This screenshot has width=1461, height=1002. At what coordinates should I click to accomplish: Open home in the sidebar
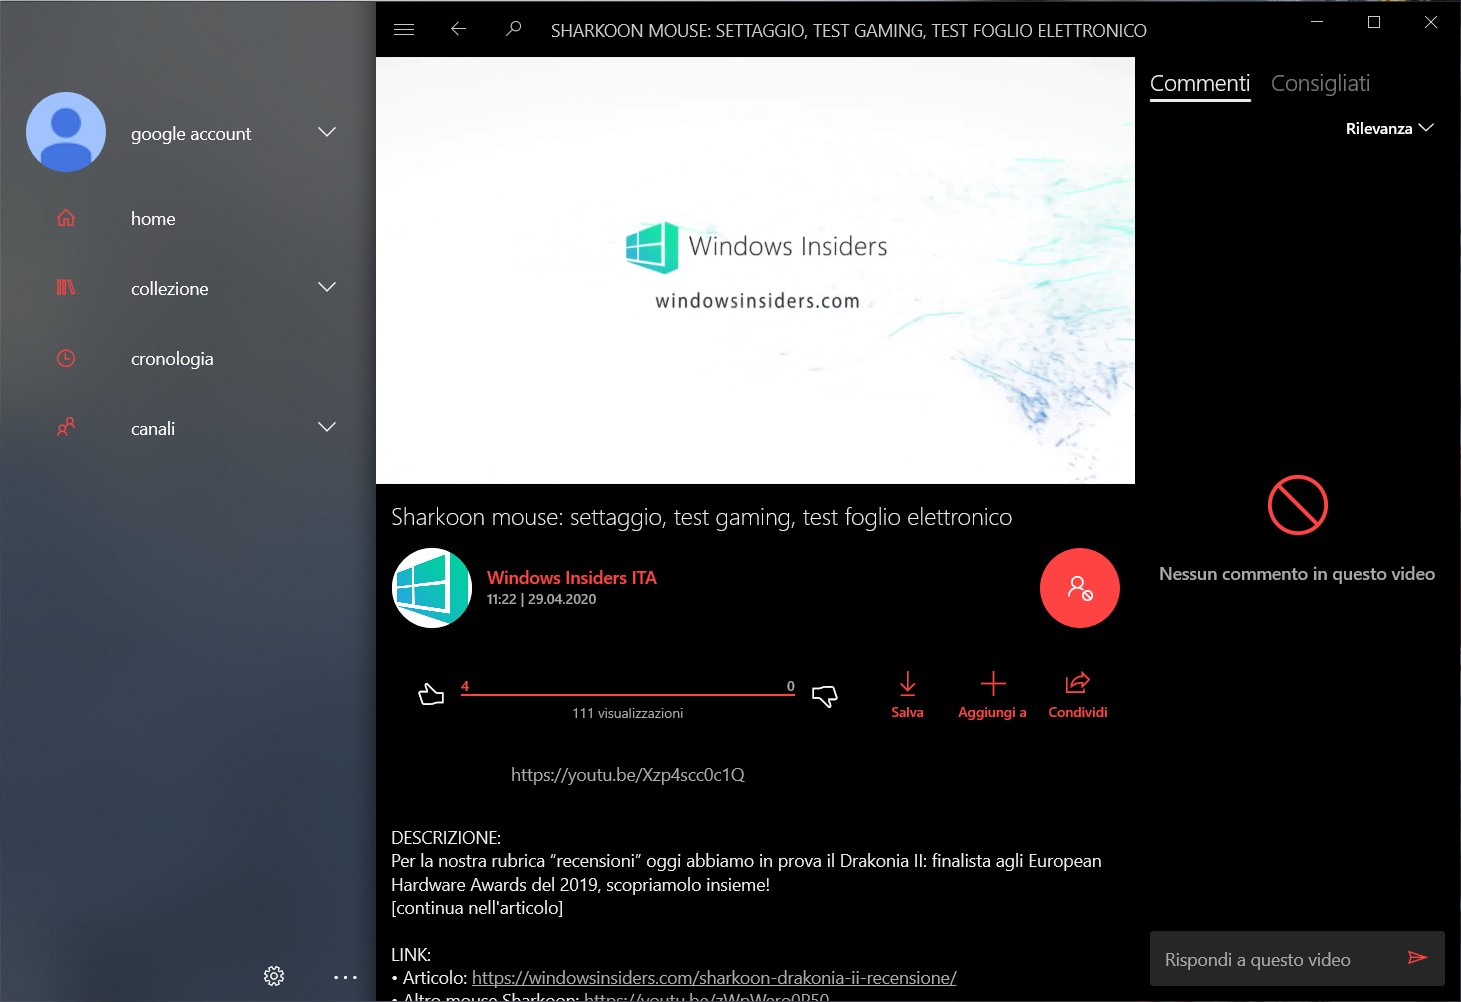click(153, 219)
